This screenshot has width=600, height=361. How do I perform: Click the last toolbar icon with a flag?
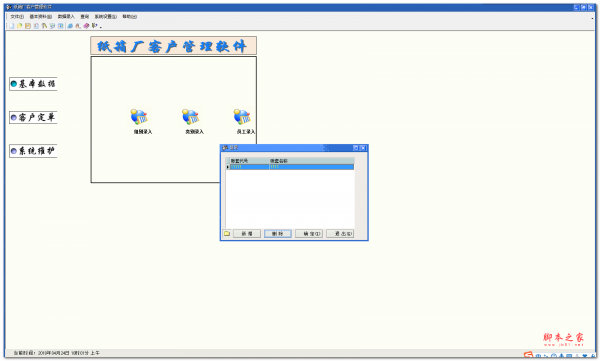point(94,26)
